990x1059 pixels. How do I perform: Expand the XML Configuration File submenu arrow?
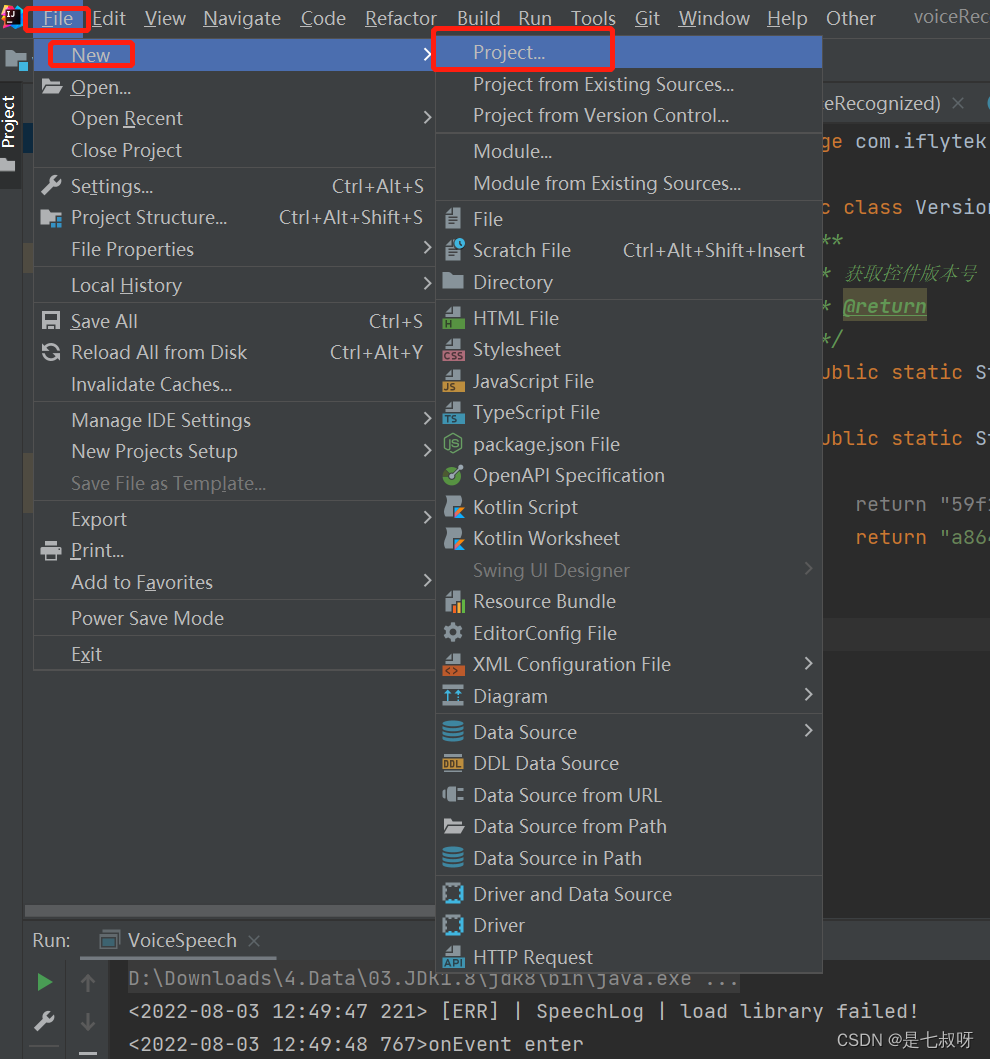click(808, 663)
